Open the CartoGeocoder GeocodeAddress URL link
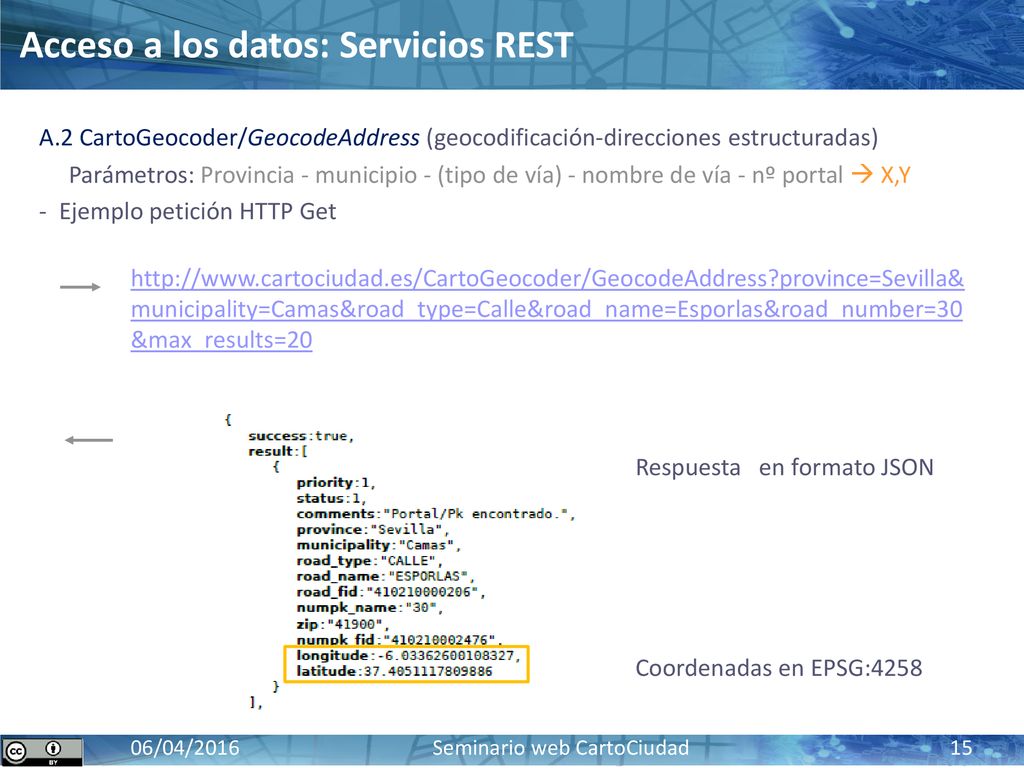The image size is (1024, 768). 547,309
